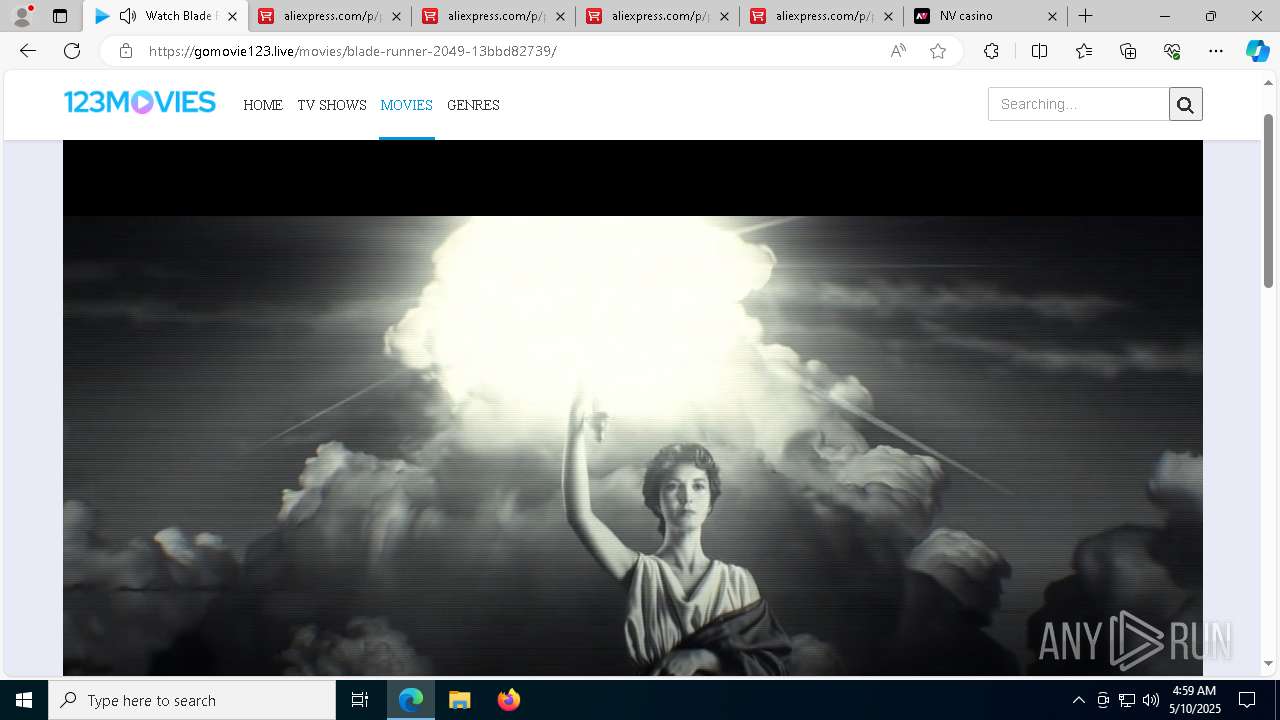
Task: Open Settings and more ellipsis menu
Action: pyautogui.click(x=1216, y=51)
